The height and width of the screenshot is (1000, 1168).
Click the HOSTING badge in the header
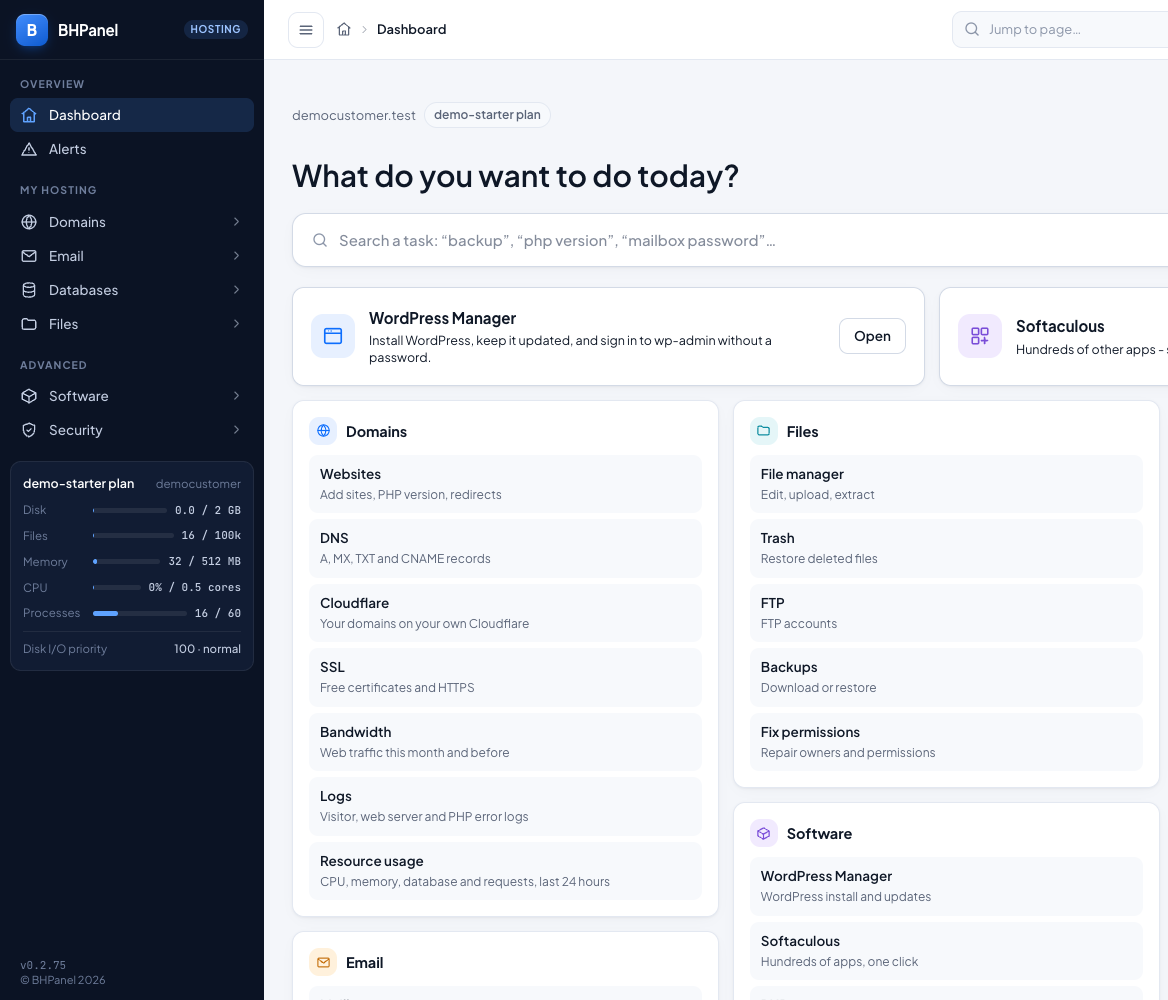[215, 29]
